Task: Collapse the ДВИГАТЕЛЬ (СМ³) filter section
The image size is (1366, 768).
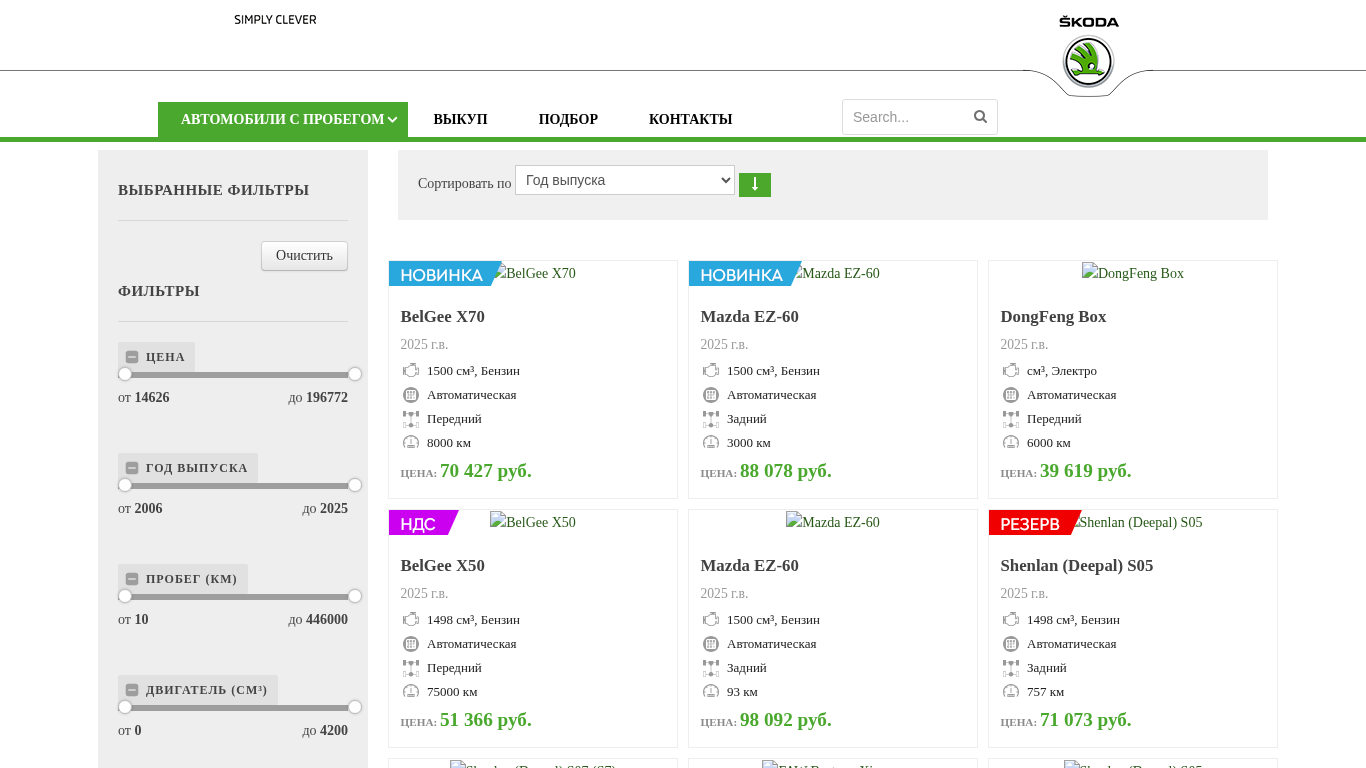Action: 132,690
